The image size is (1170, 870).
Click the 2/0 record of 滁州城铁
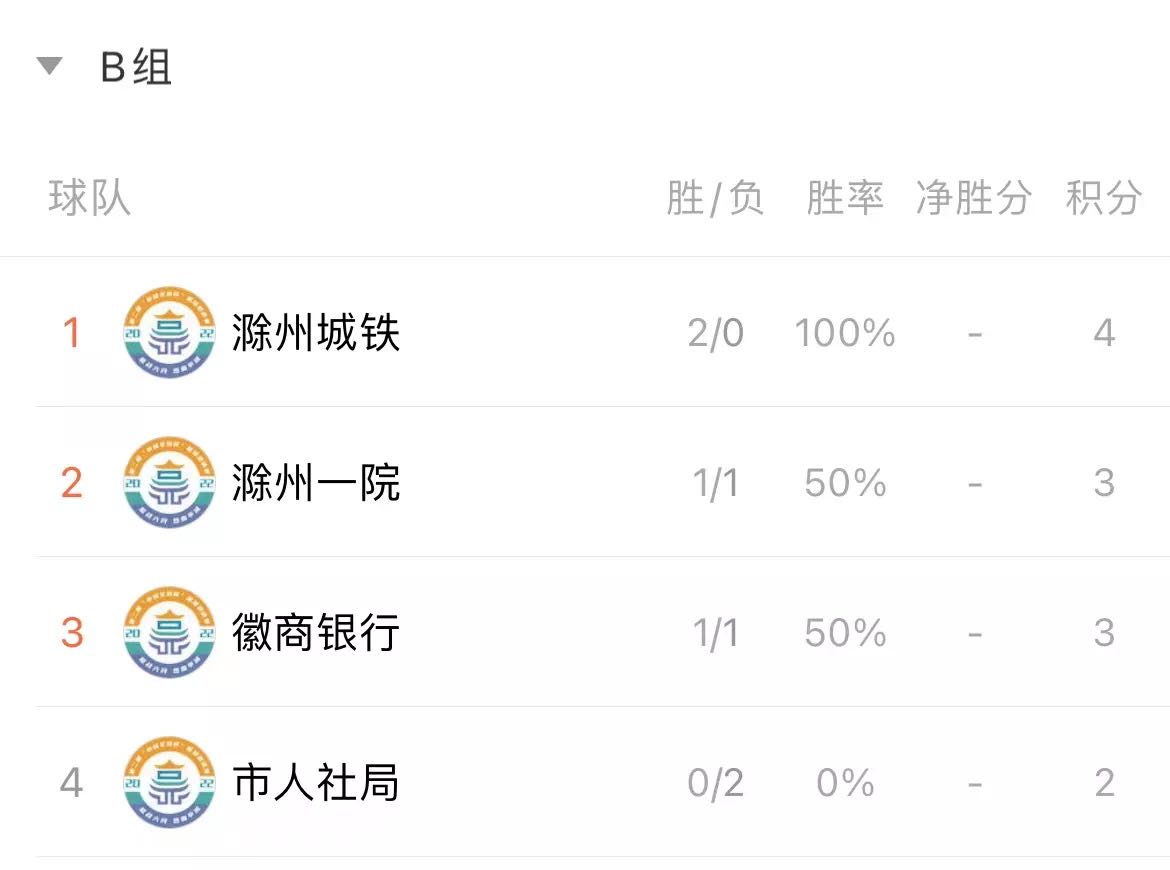[x=716, y=333]
